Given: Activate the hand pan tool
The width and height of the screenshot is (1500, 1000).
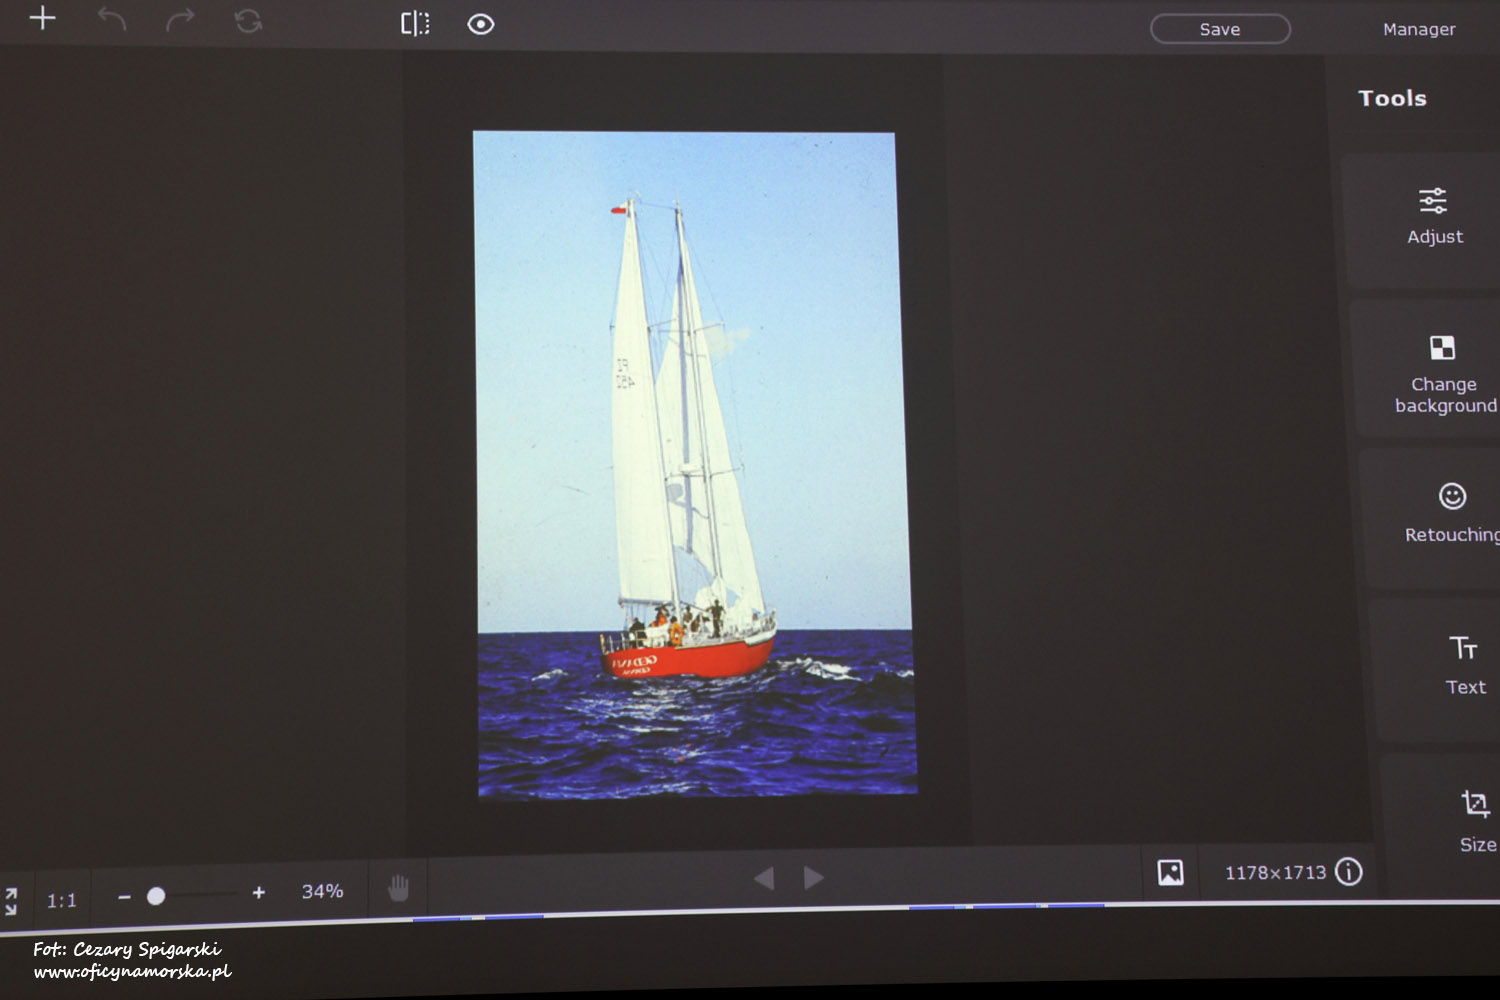Looking at the screenshot, I should point(399,887).
